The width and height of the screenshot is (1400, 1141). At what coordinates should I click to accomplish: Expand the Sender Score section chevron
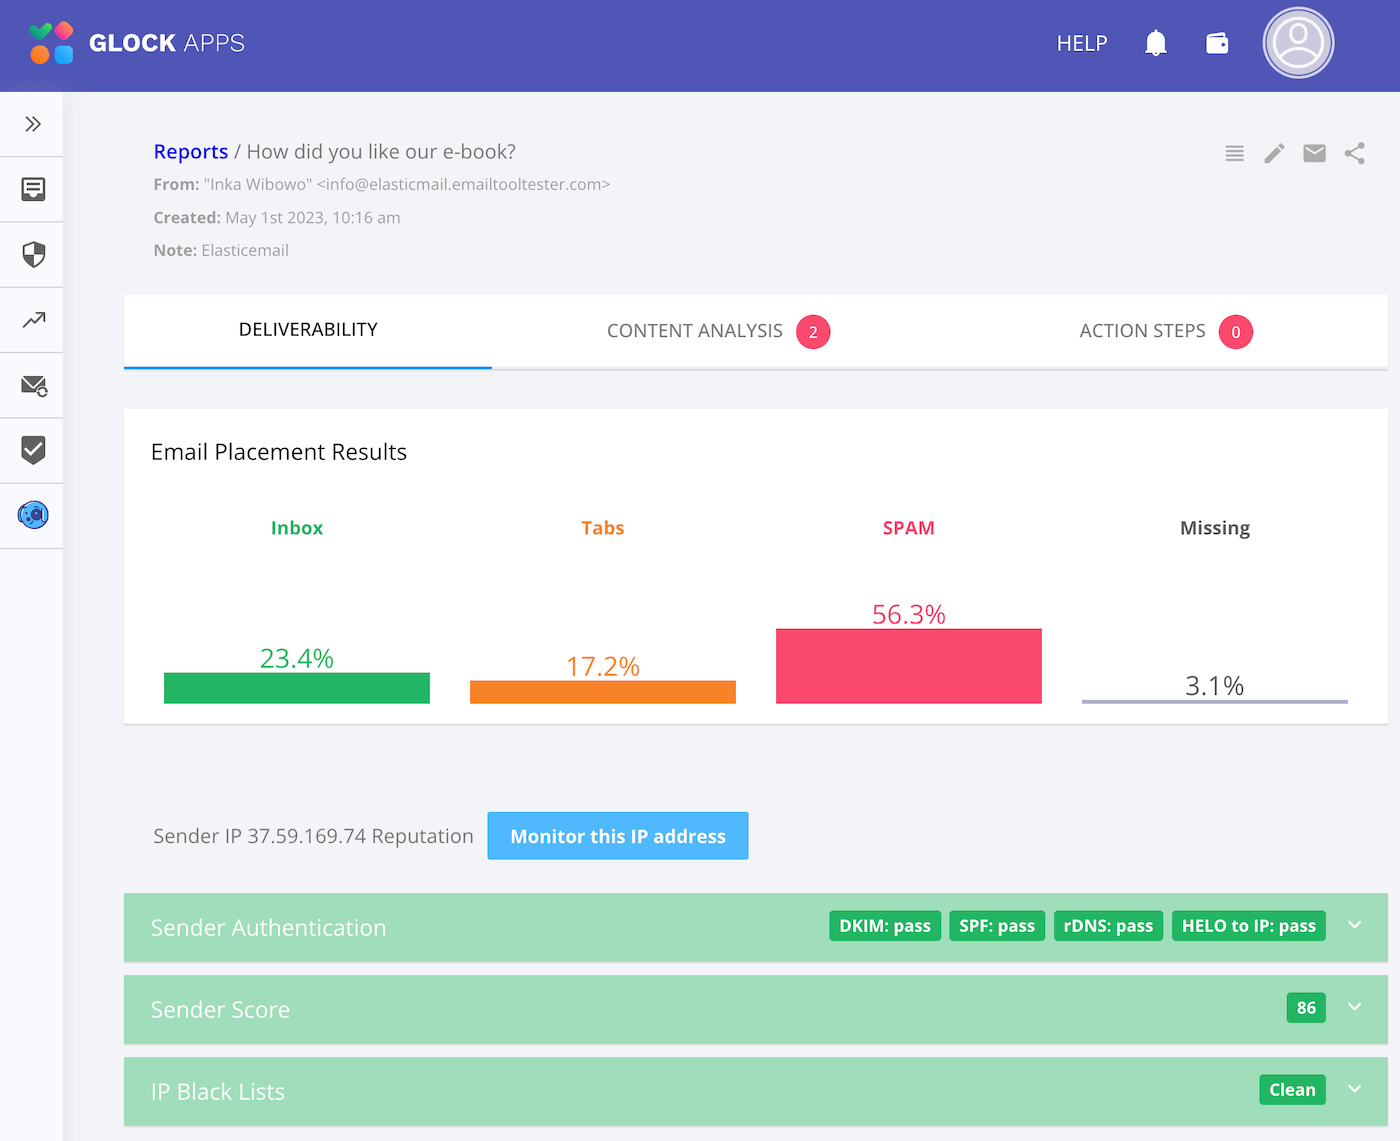click(x=1354, y=1007)
